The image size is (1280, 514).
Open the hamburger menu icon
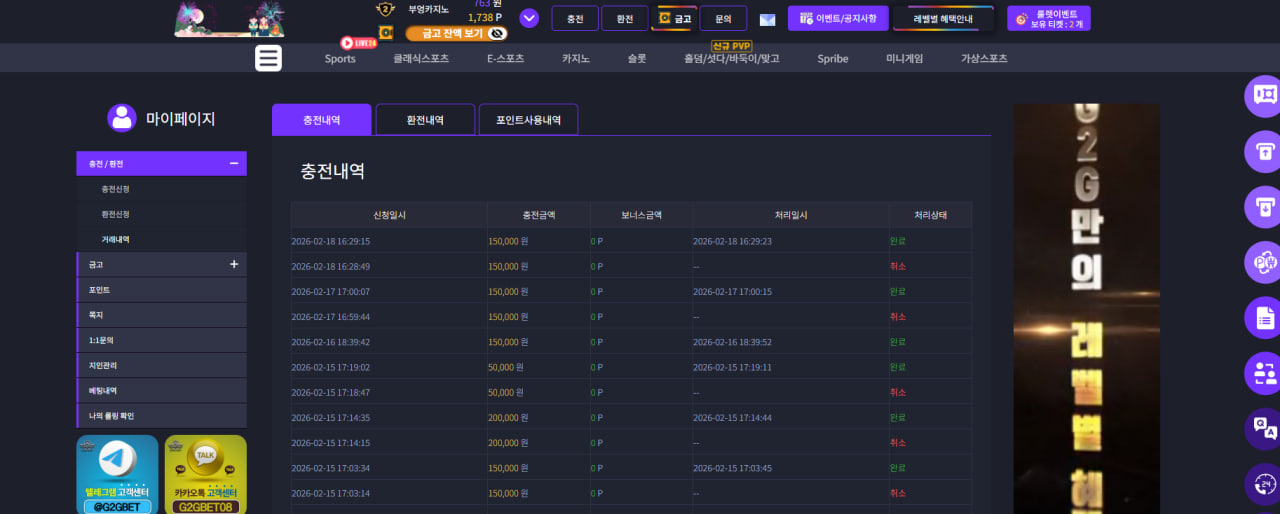pyautogui.click(x=268, y=58)
